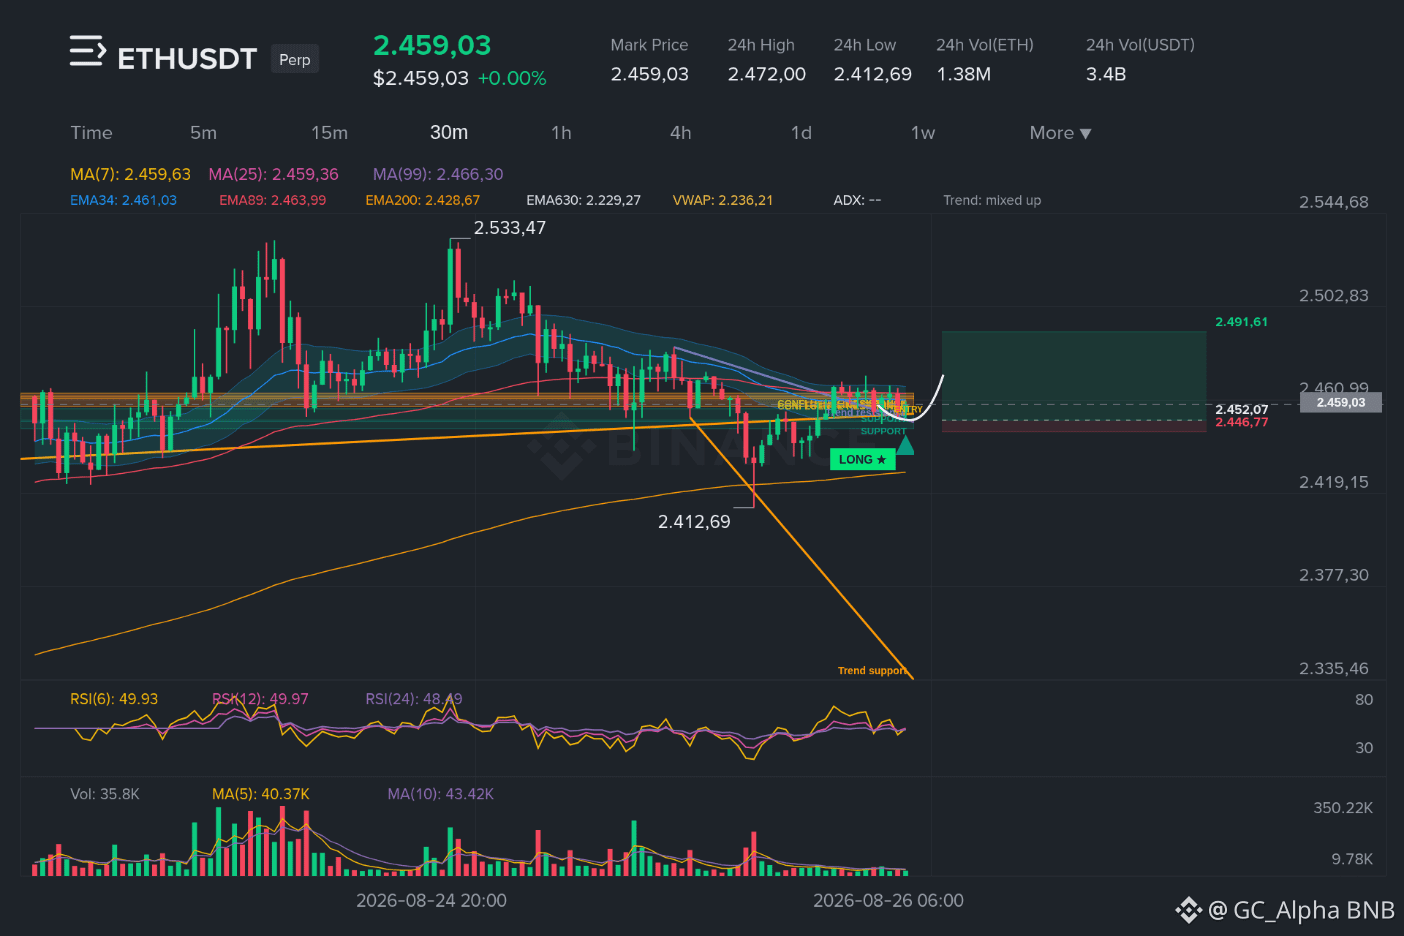1404x936 pixels.
Task: Click the VWAP: 2.236,21 label
Action: pos(722,200)
